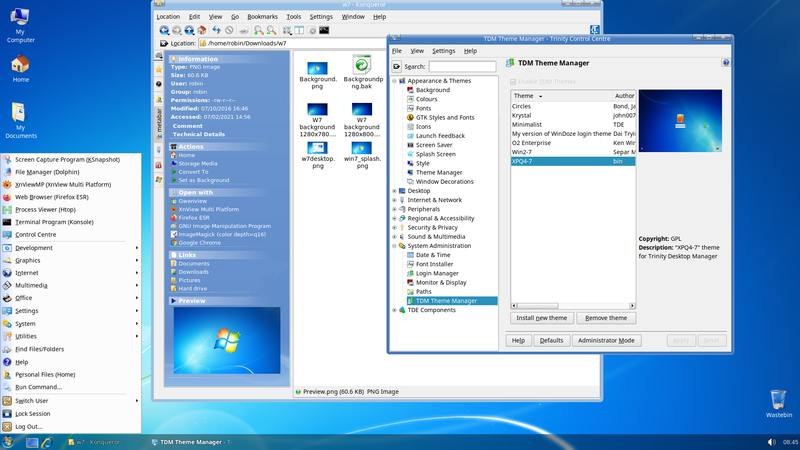Select the Win2-7 theme row

573,152
